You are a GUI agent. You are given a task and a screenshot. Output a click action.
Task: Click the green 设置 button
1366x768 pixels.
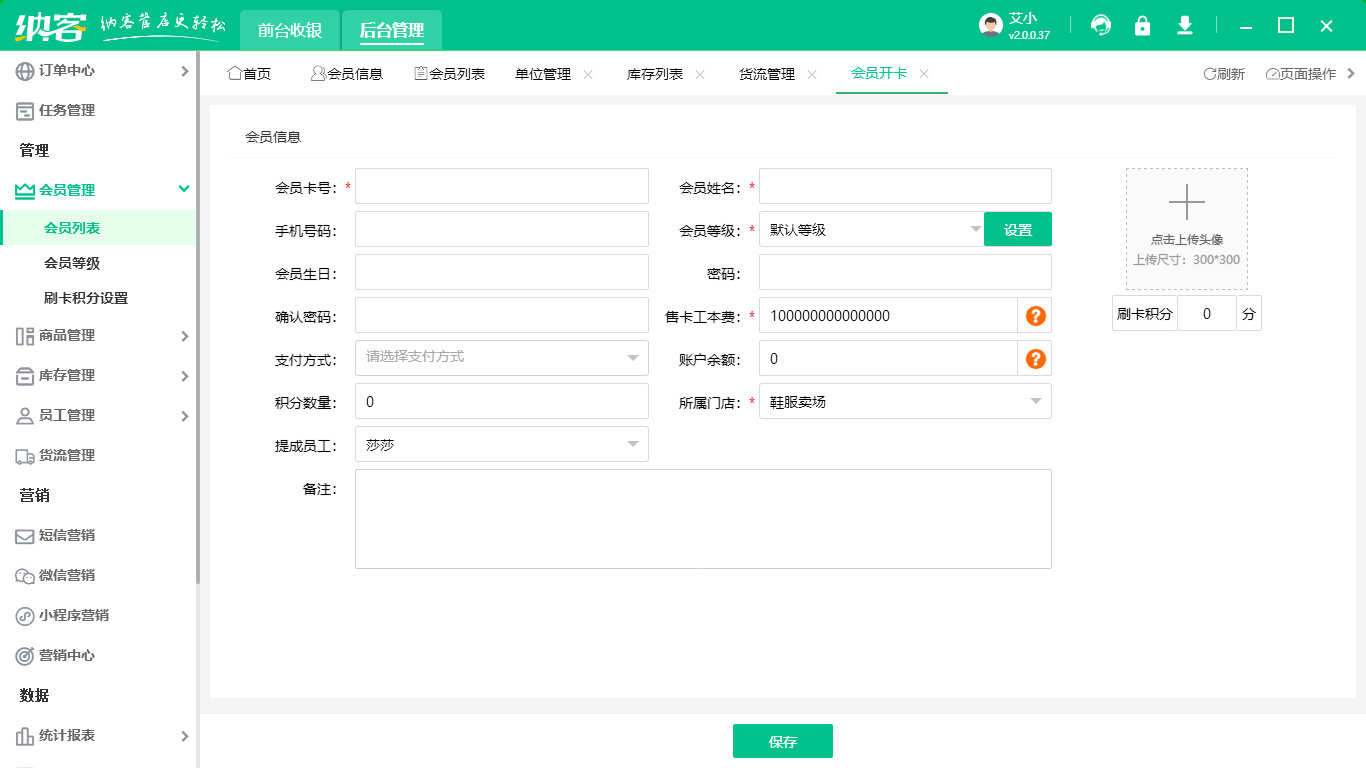[1017, 228]
